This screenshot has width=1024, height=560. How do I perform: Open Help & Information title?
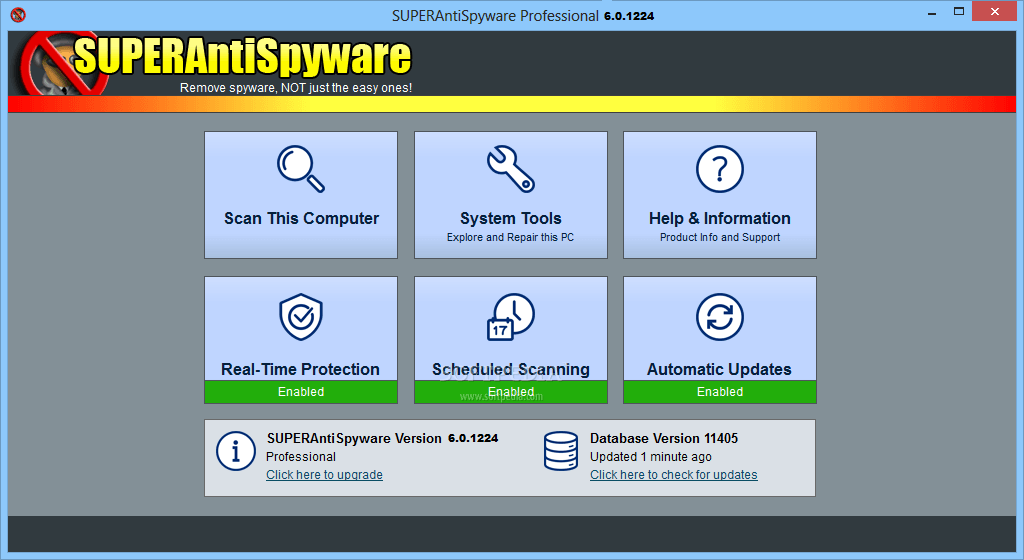(720, 218)
